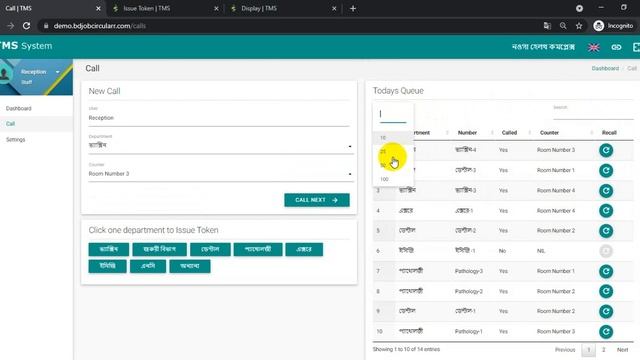The width and height of the screenshot is (640, 360).
Task: Click the Previous pagination button
Action: pyautogui.click(x=565, y=350)
